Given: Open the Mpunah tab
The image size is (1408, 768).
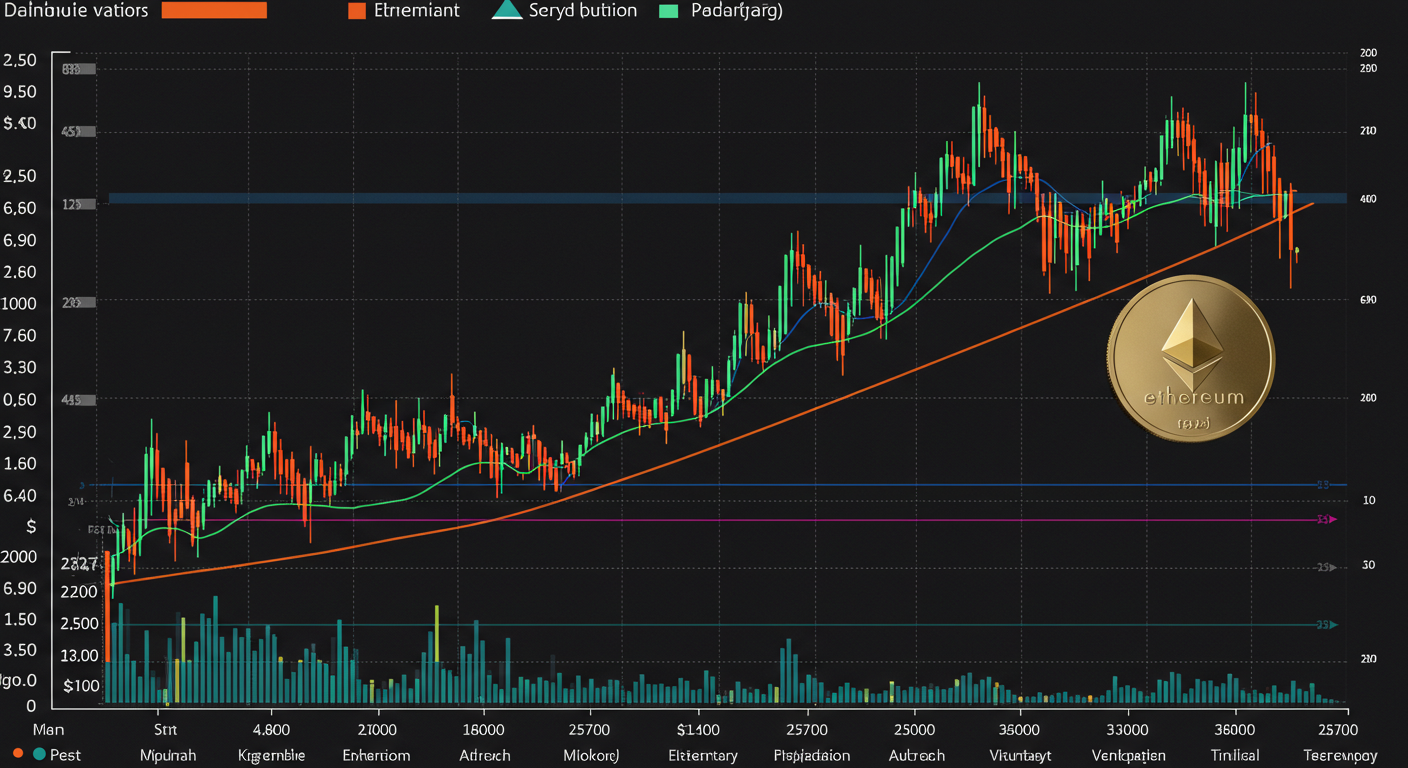Looking at the screenshot, I should tap(169, 755).
